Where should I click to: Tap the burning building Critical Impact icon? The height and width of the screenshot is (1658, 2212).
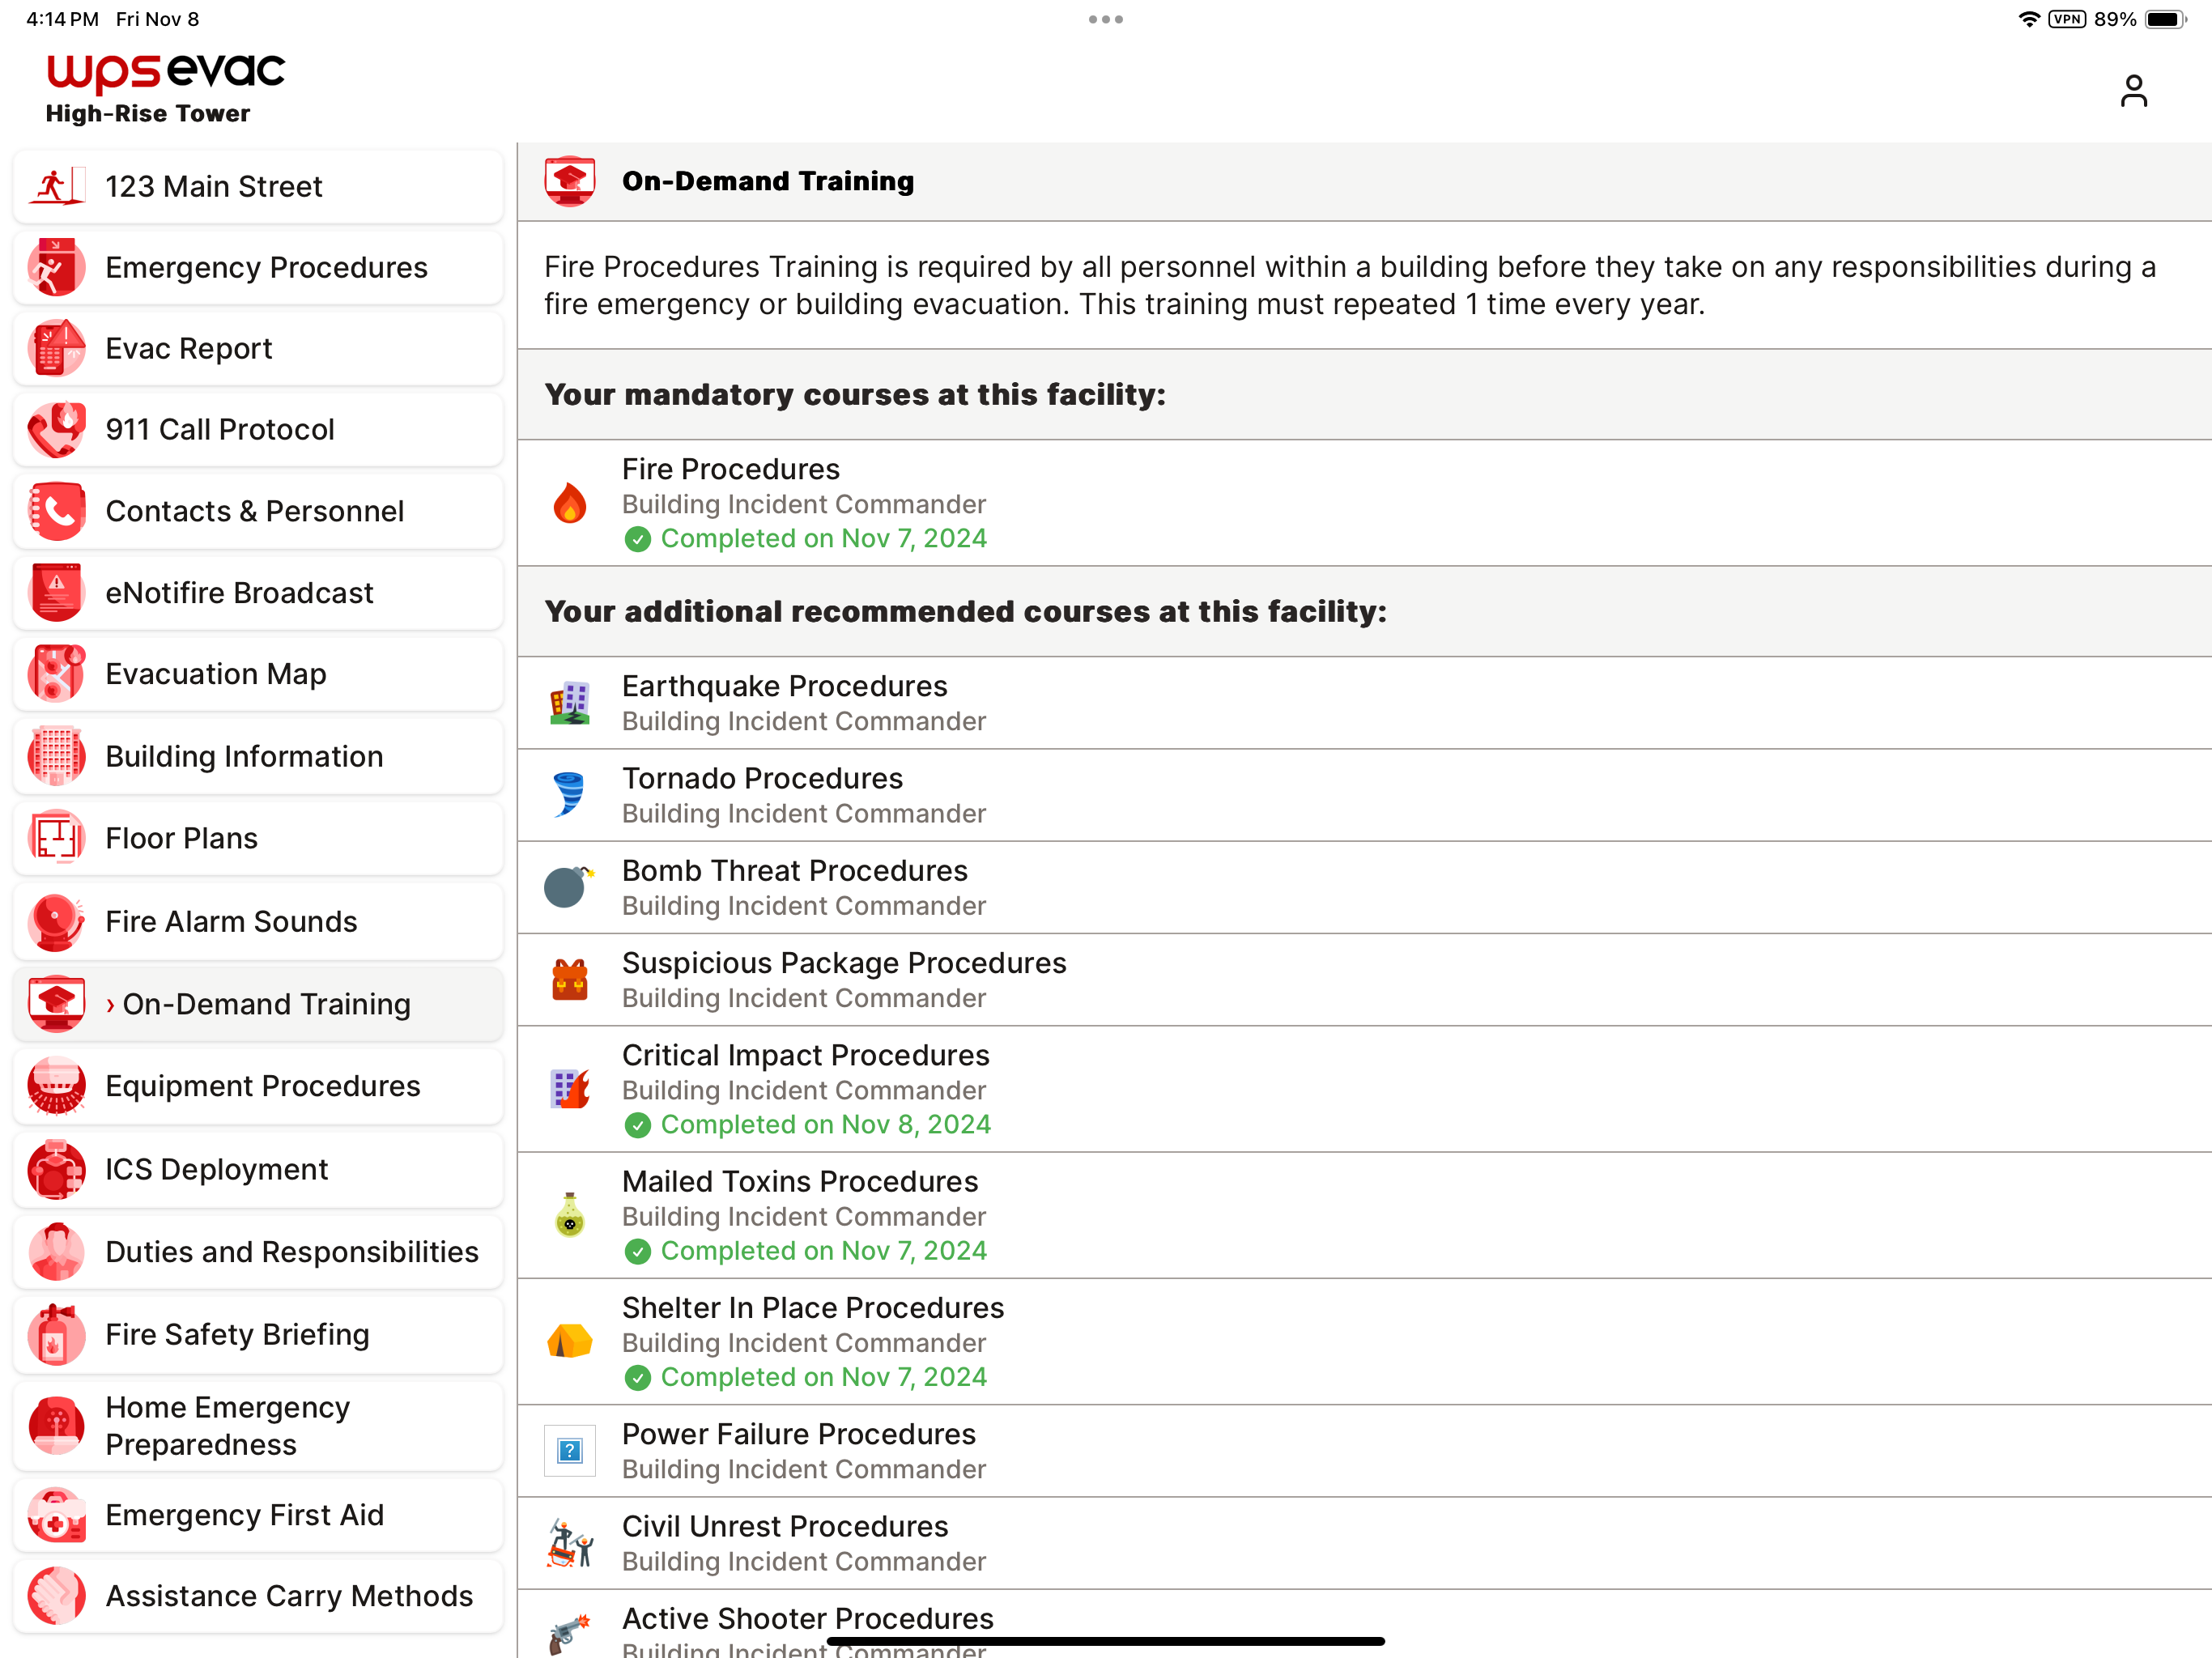click(x=570, y=1088)
